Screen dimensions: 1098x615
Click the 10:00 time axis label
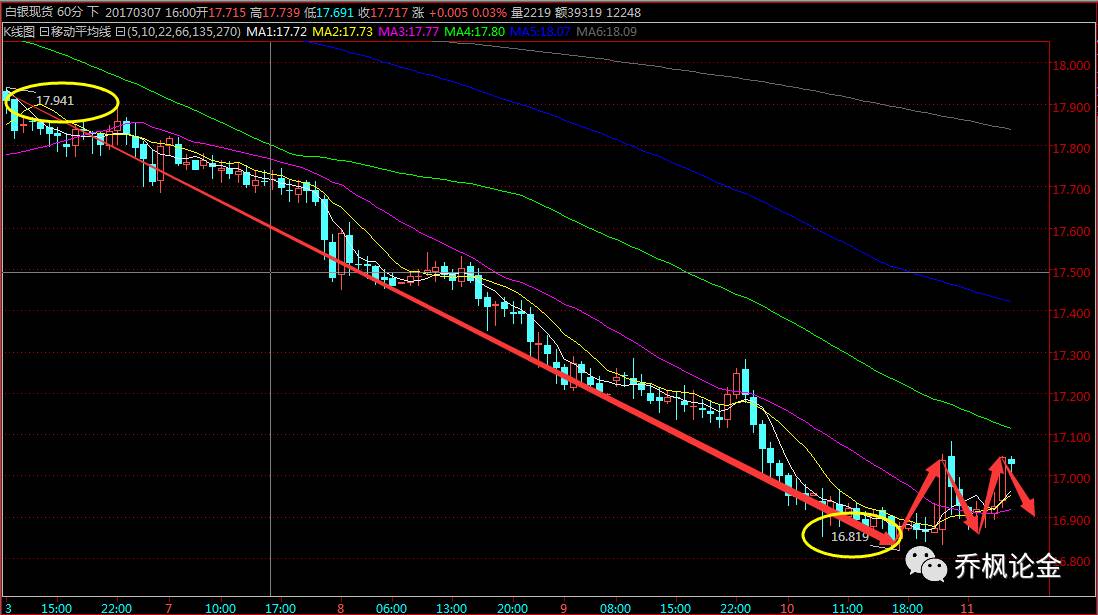(x=220, y=608)
